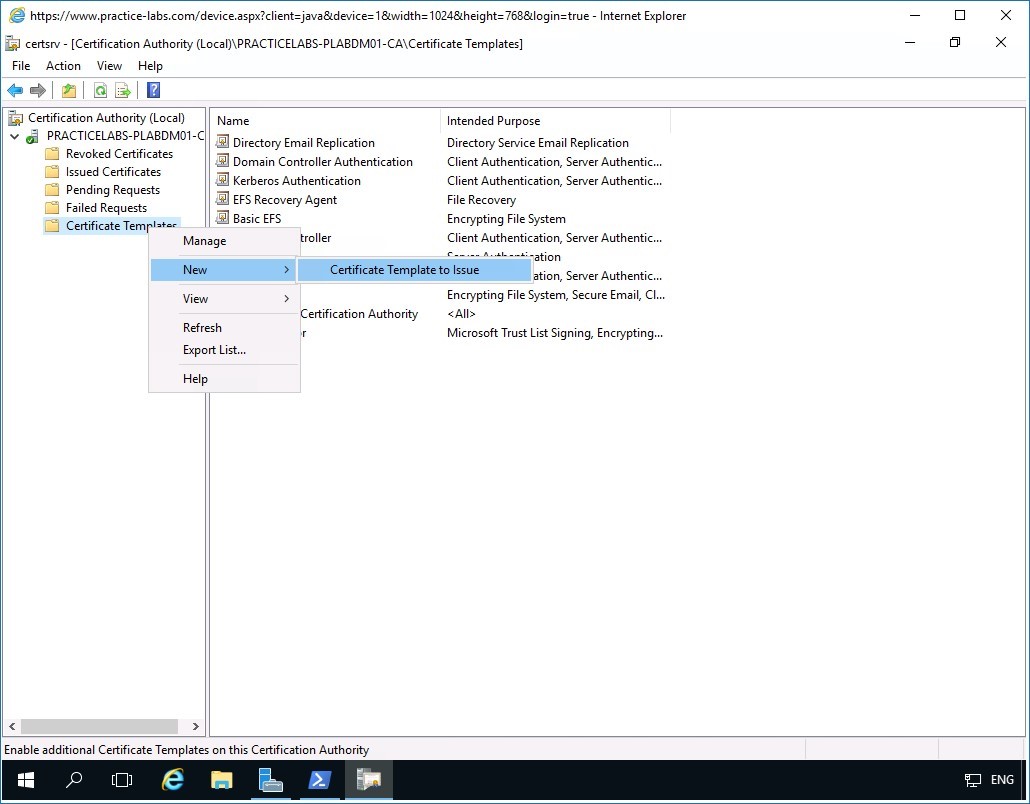Click the Export List toolbar icon
The width and height of the screenshot is (1030, 804).
pos(122,90)
